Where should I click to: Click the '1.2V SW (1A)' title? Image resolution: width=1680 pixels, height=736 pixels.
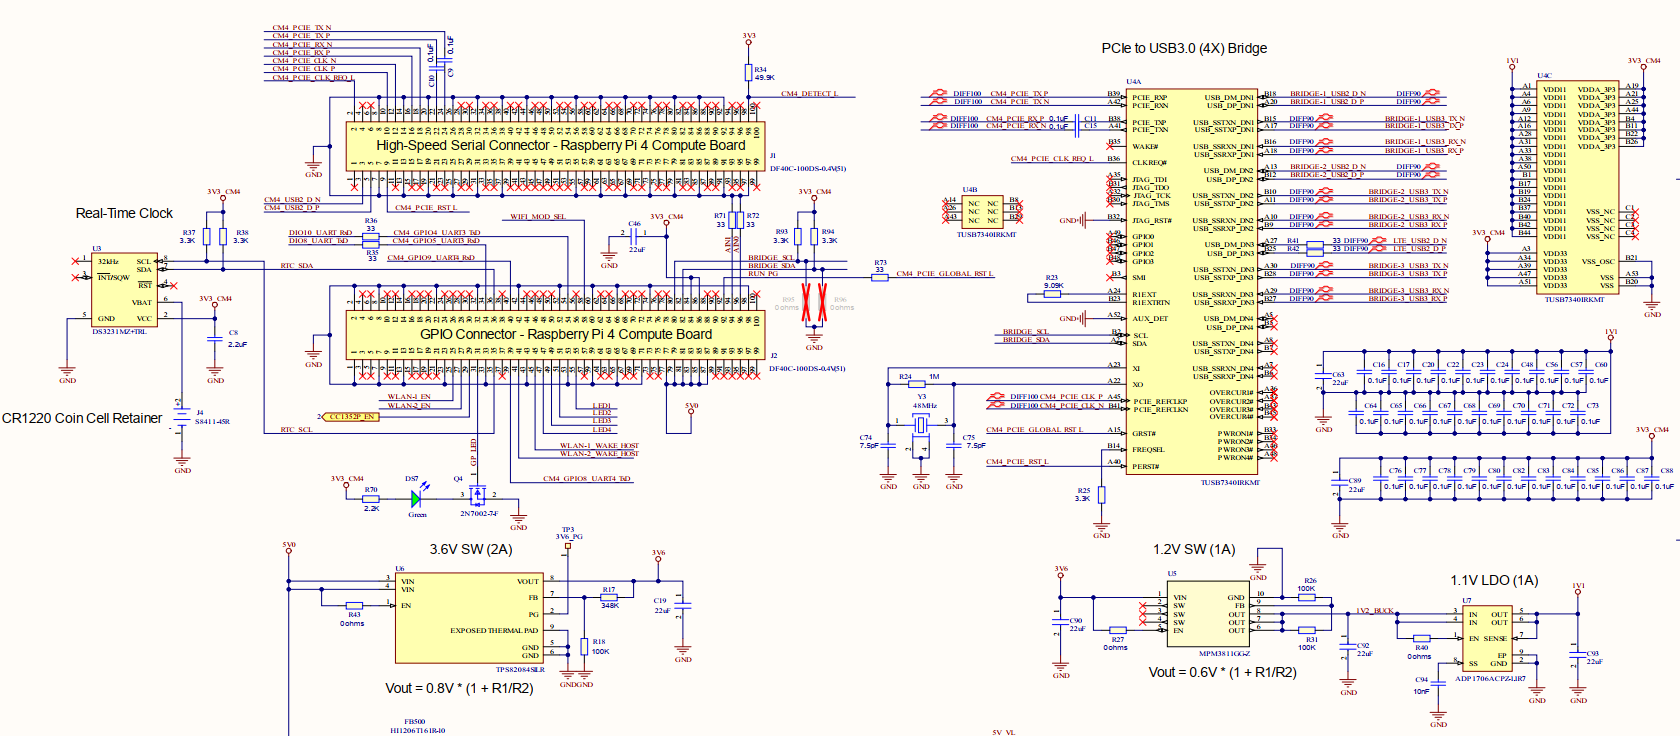click(x=1194, y=549)
